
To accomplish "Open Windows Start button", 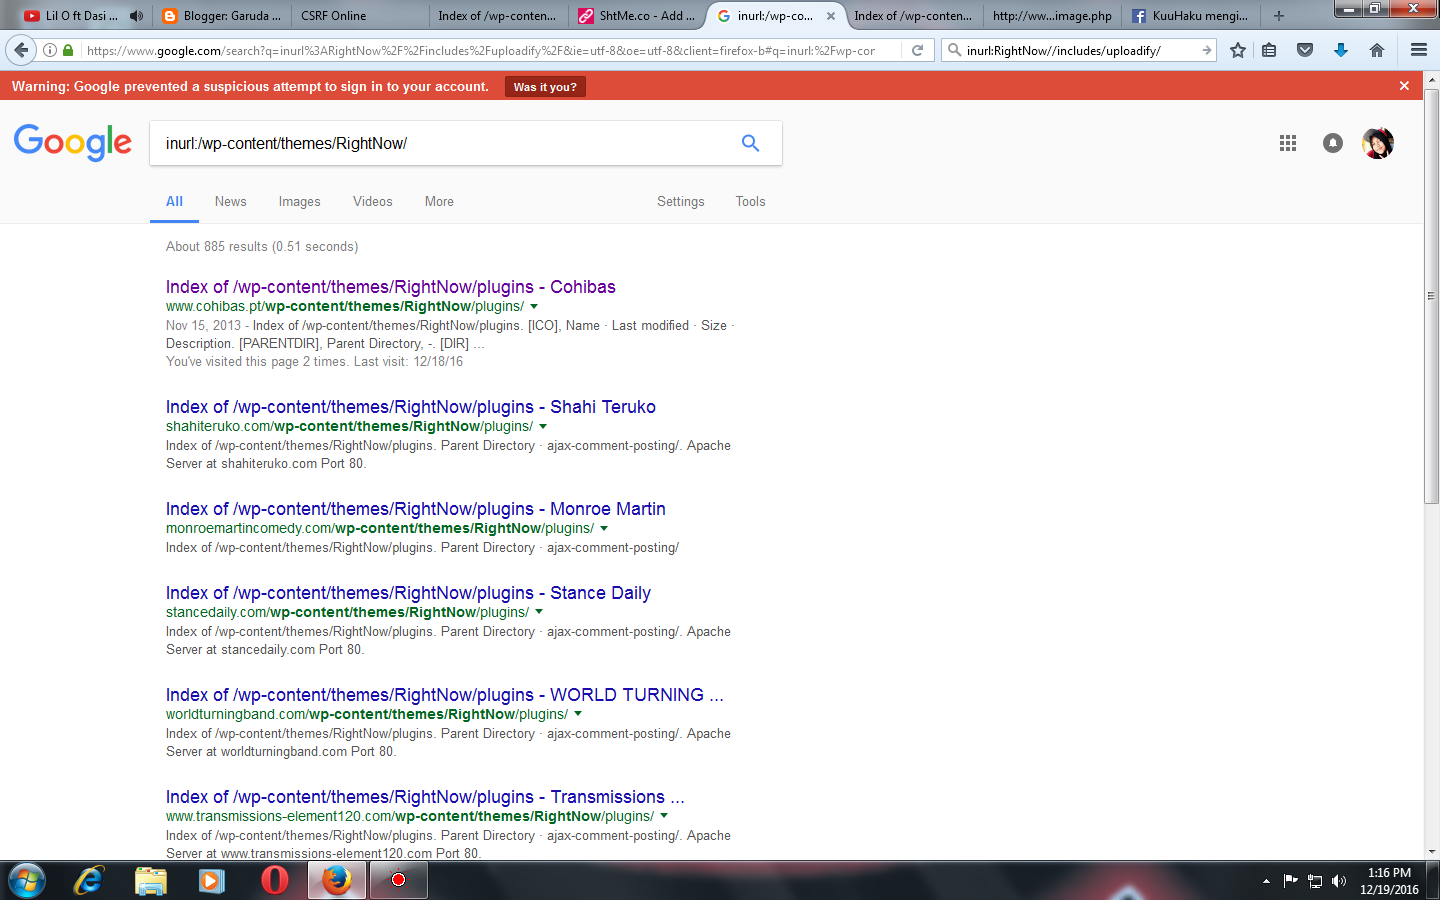I will point(27,881).
